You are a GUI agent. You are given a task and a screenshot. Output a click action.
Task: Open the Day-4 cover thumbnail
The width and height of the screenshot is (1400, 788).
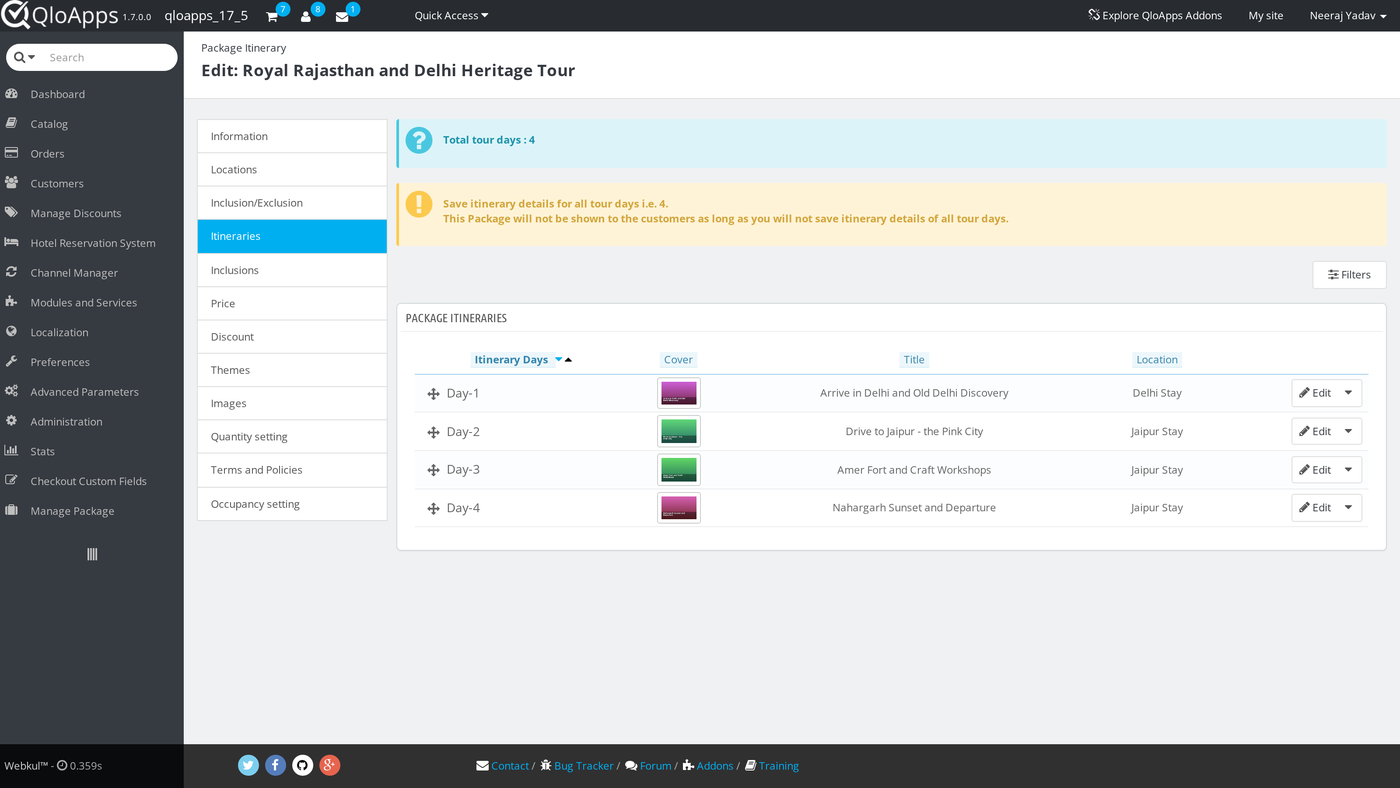point(679,507)
